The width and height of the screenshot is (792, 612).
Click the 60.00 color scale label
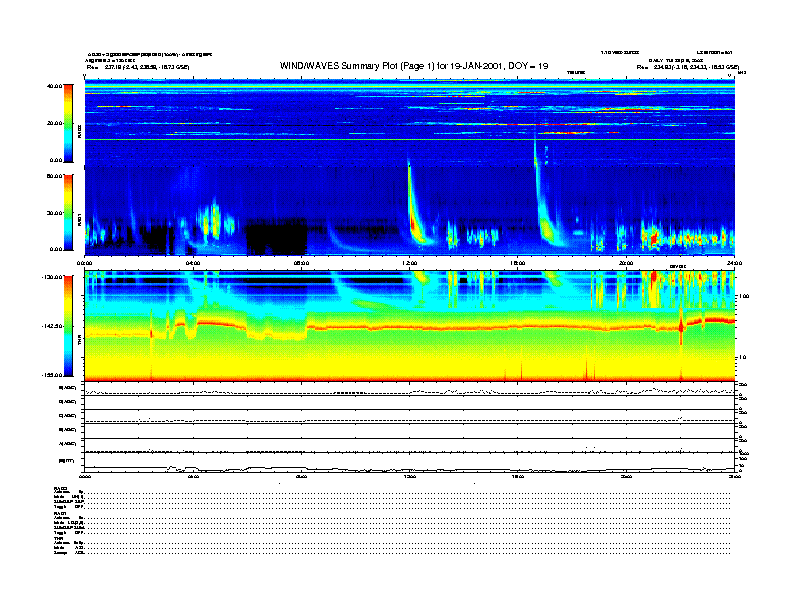pos(54,176)
